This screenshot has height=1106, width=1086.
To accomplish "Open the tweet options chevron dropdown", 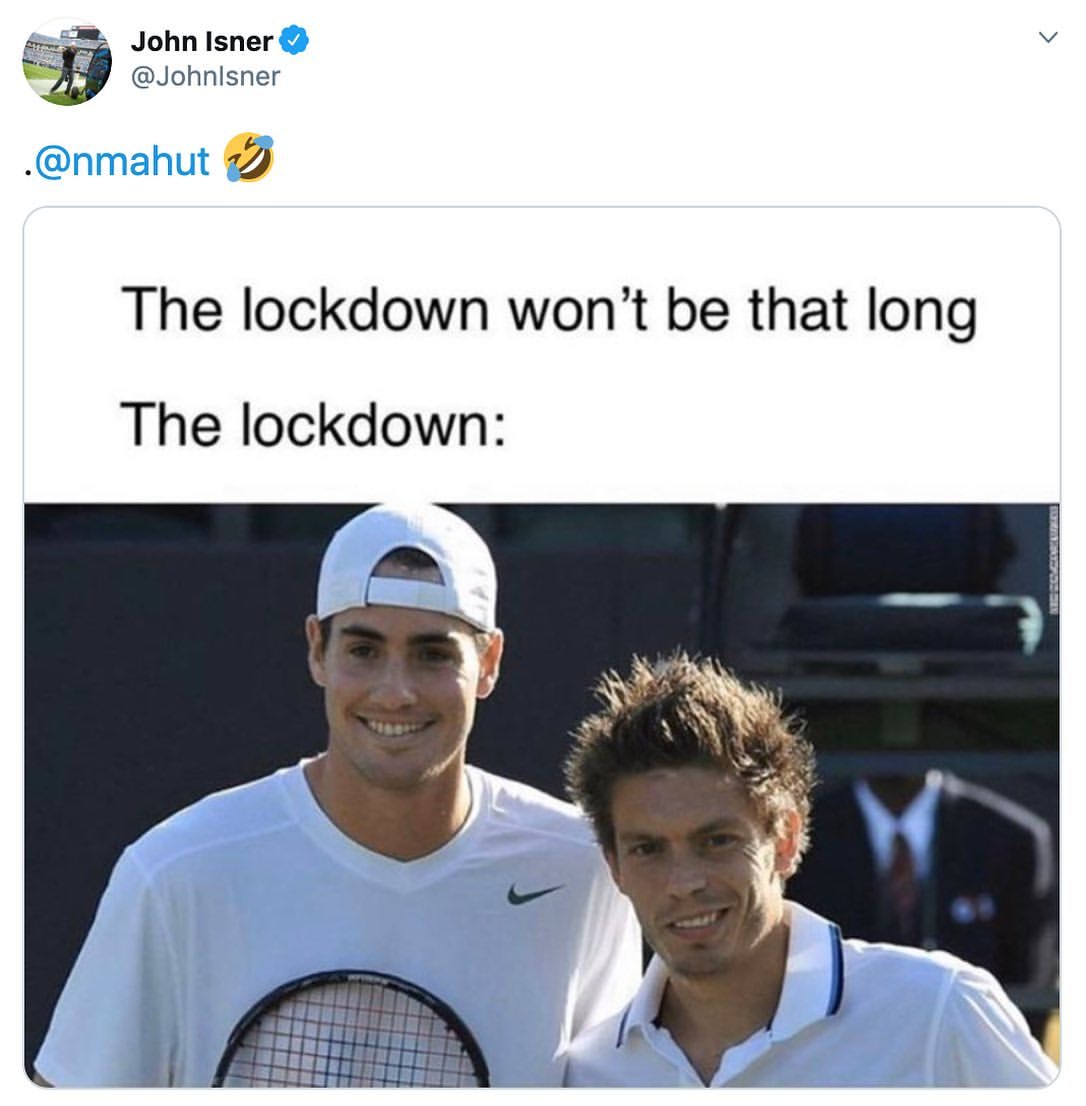I will 1048,37.
